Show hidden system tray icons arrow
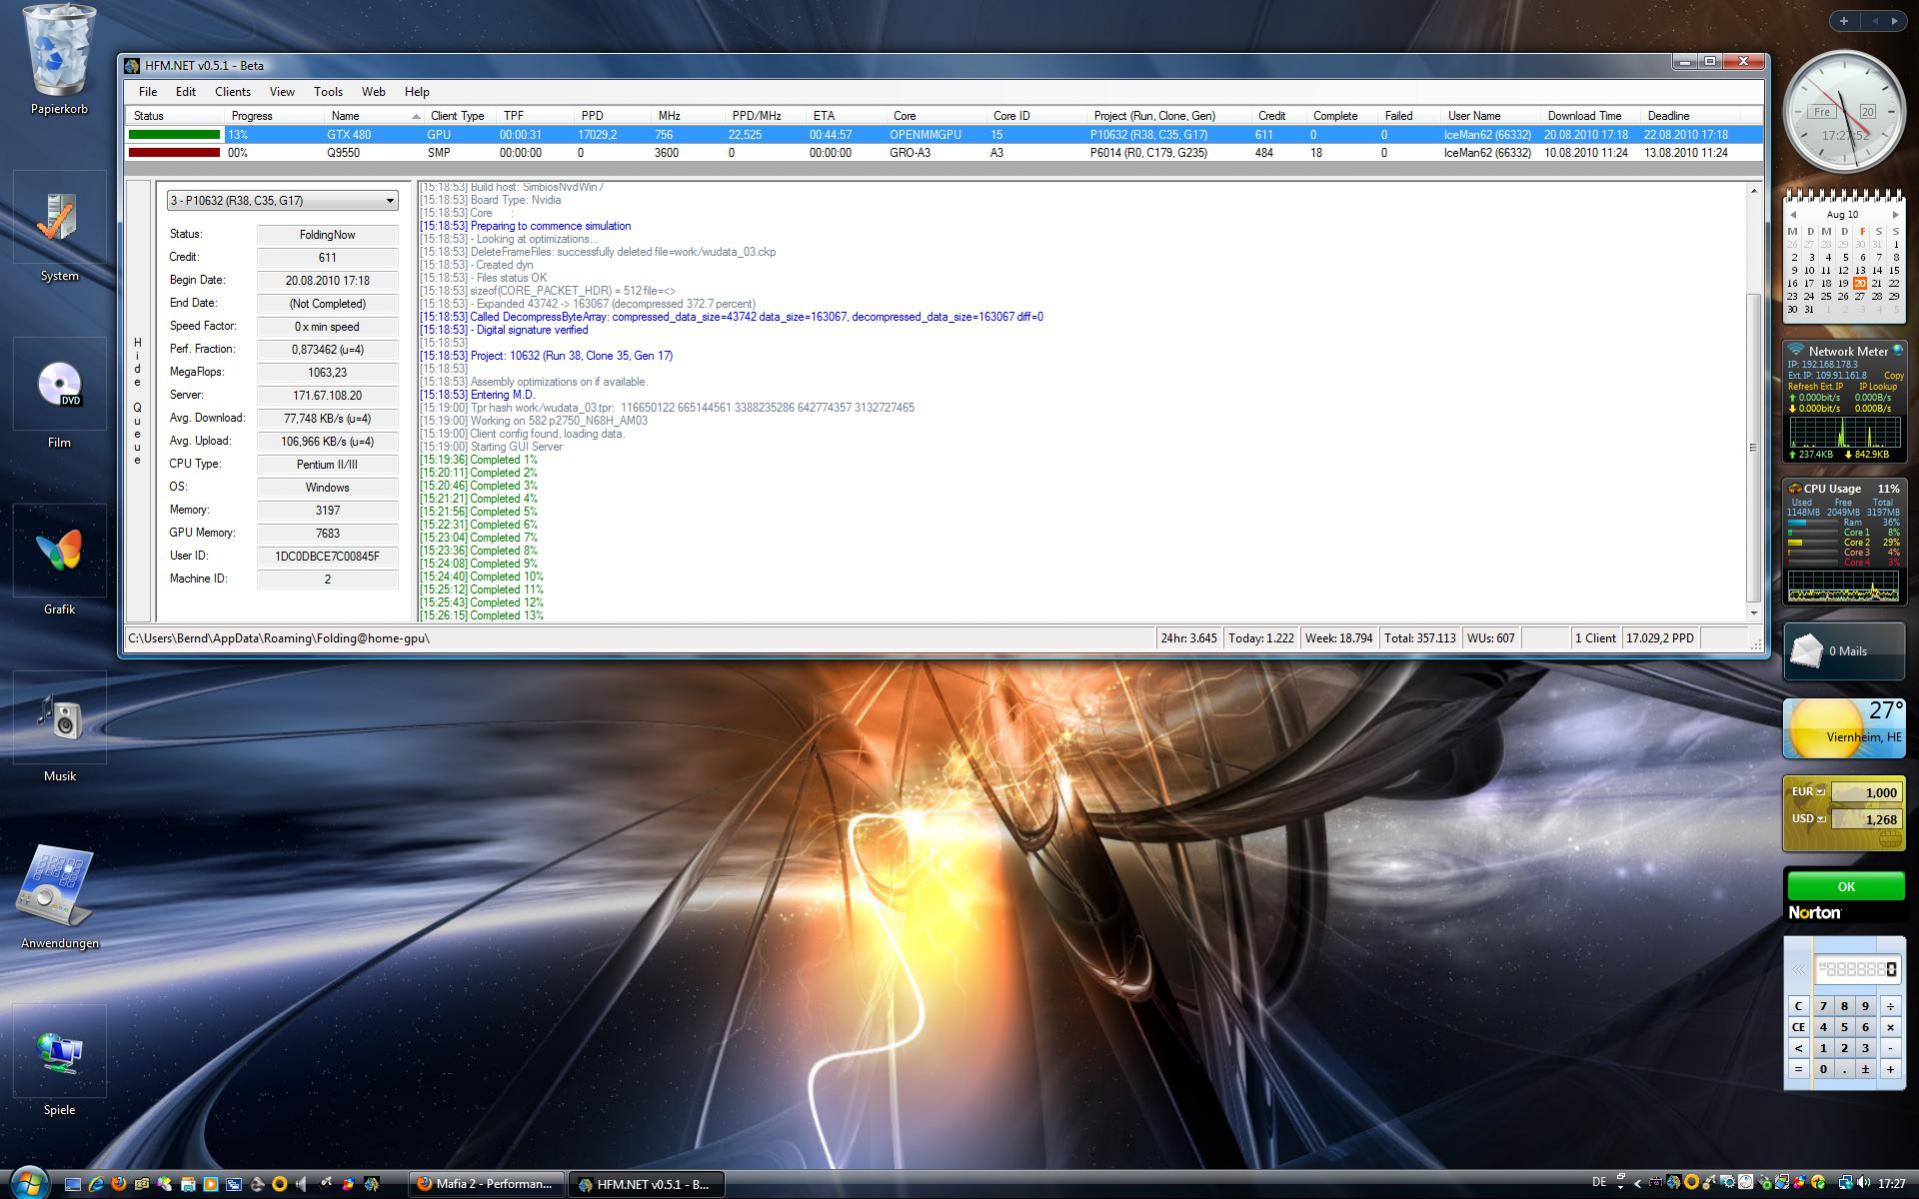The image size is (1919, 1199). [1637, 1183]
